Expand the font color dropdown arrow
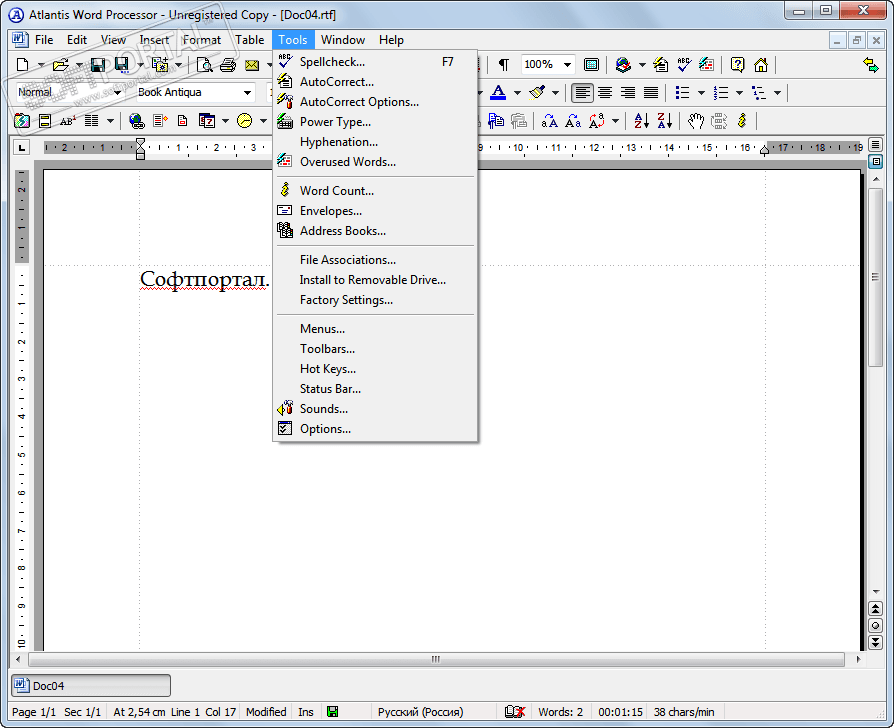Screen dimensions: 894x728 coord(517,92)
